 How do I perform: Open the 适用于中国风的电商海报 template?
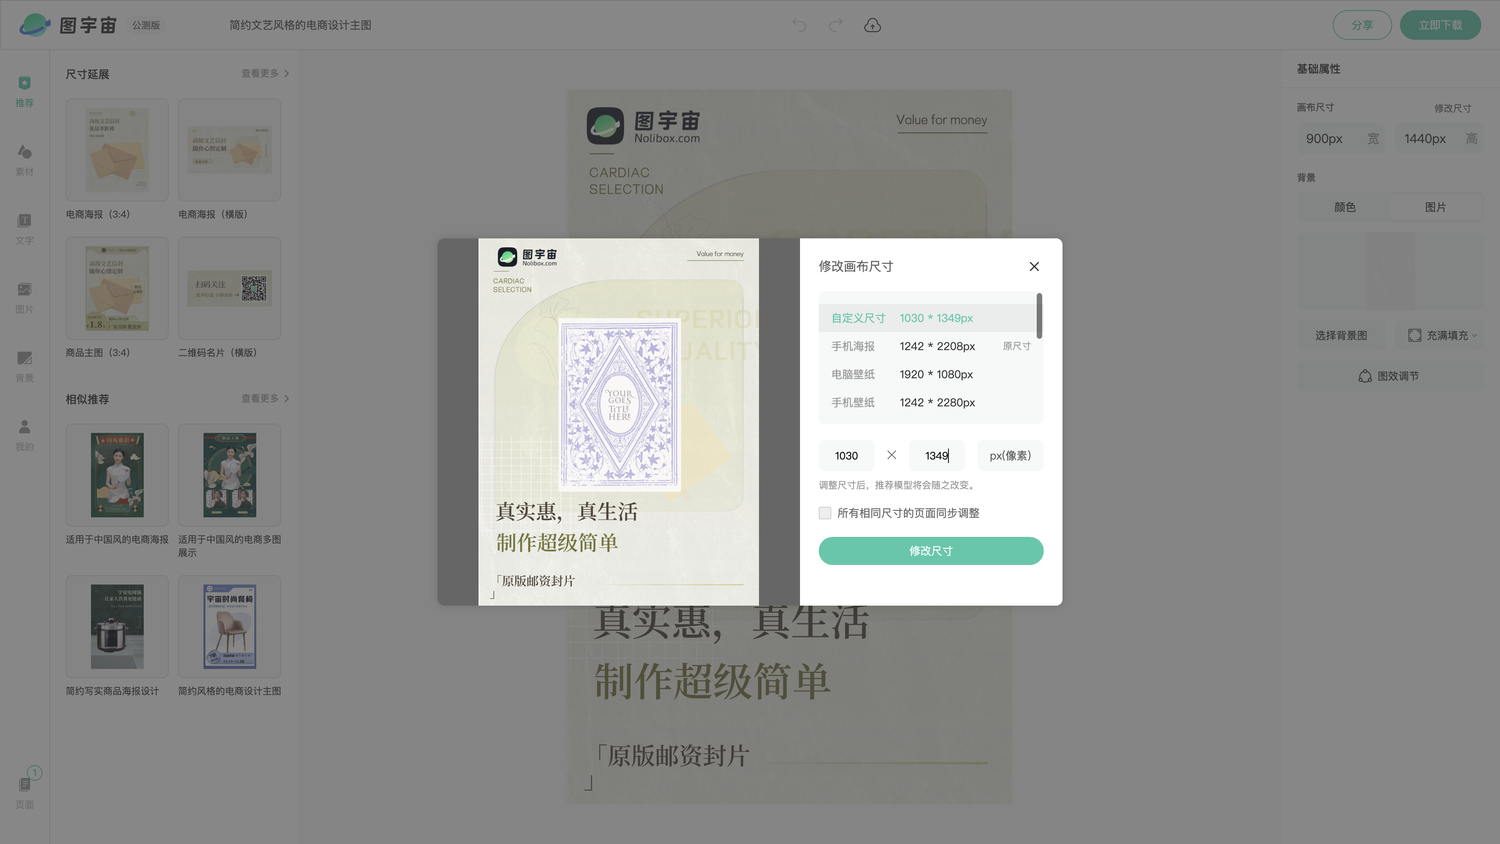117,475
